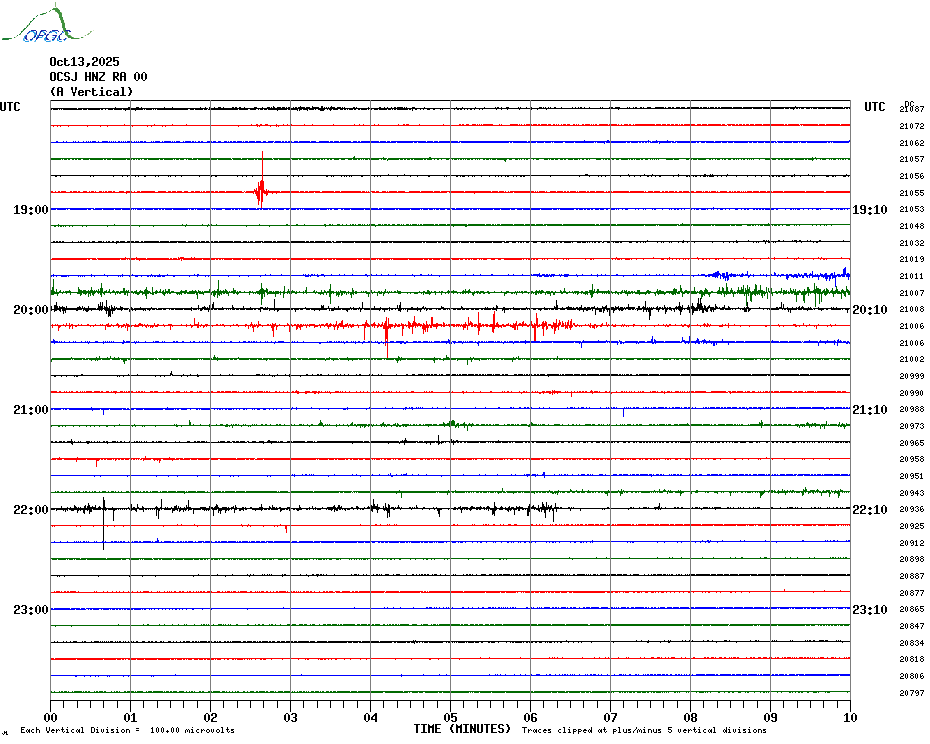The width and height of the screenshot is (930, 744).
Task: Select the 22:10 label on right axis
Action: click(x=869, y=510)
